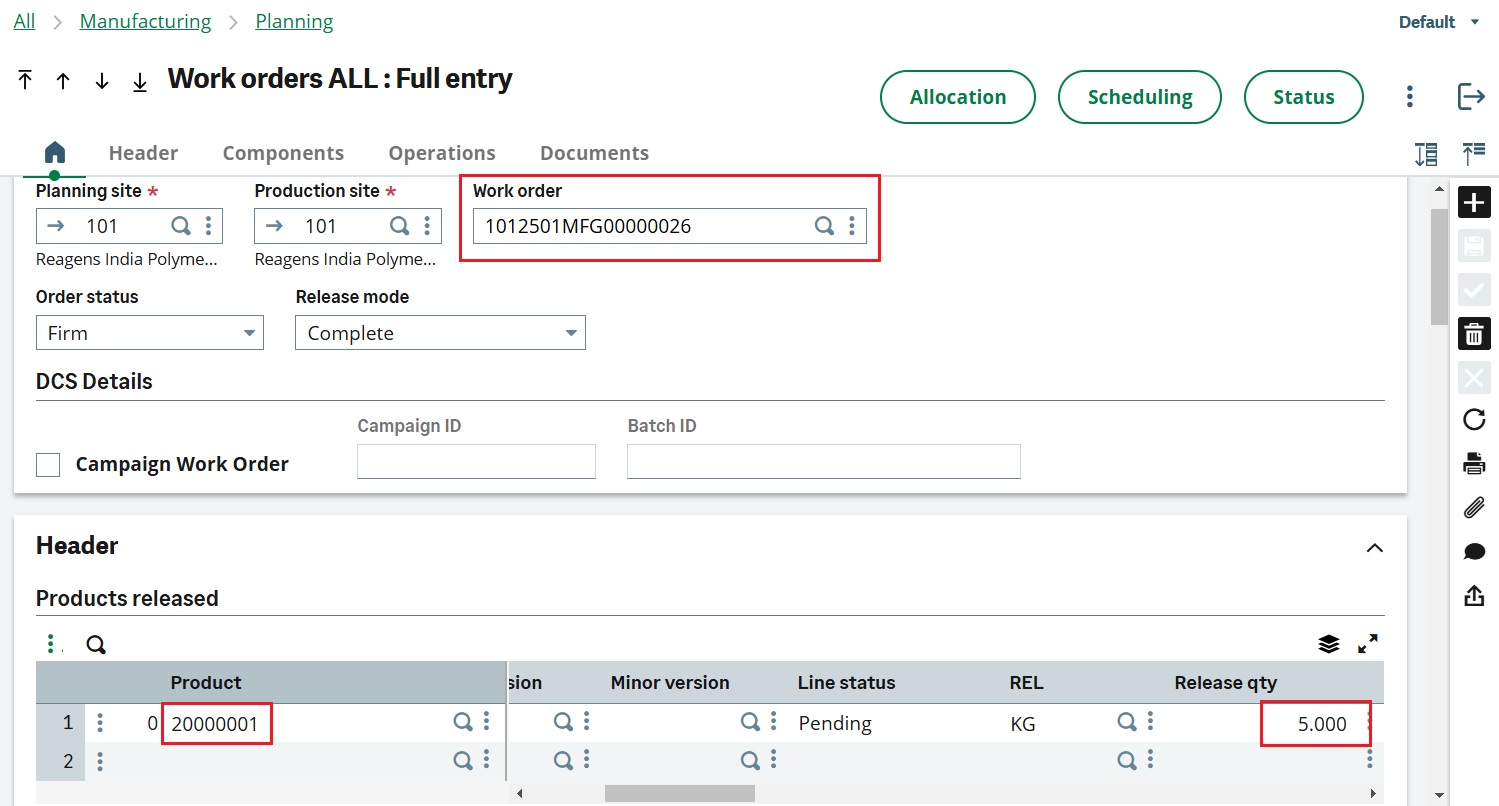Expand all sections icon
Image resolution: width=1499 pixels, height=806 pixels.
tap(1426, 154)
